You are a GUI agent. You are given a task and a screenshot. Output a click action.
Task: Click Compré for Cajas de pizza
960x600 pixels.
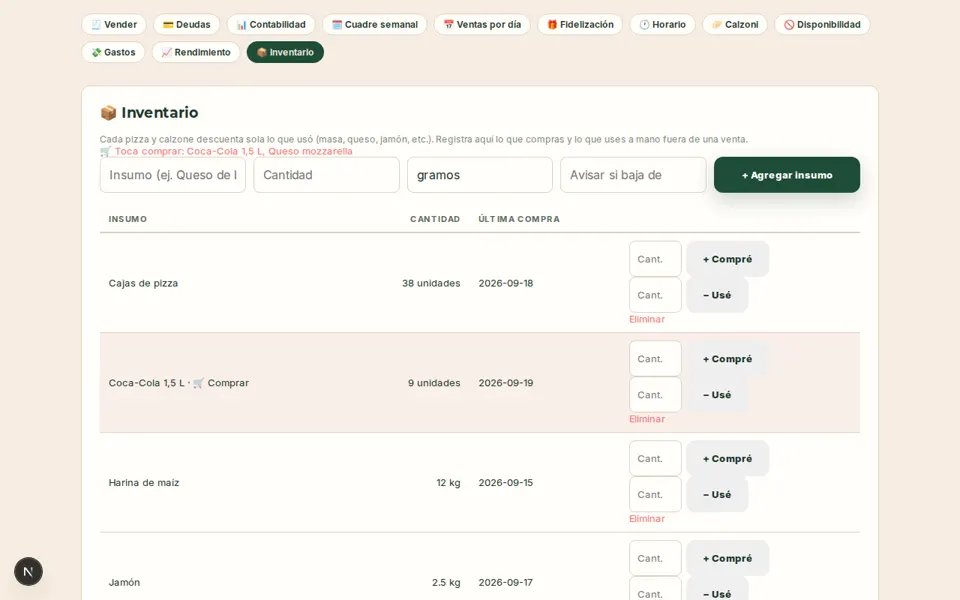pos(727,259)
